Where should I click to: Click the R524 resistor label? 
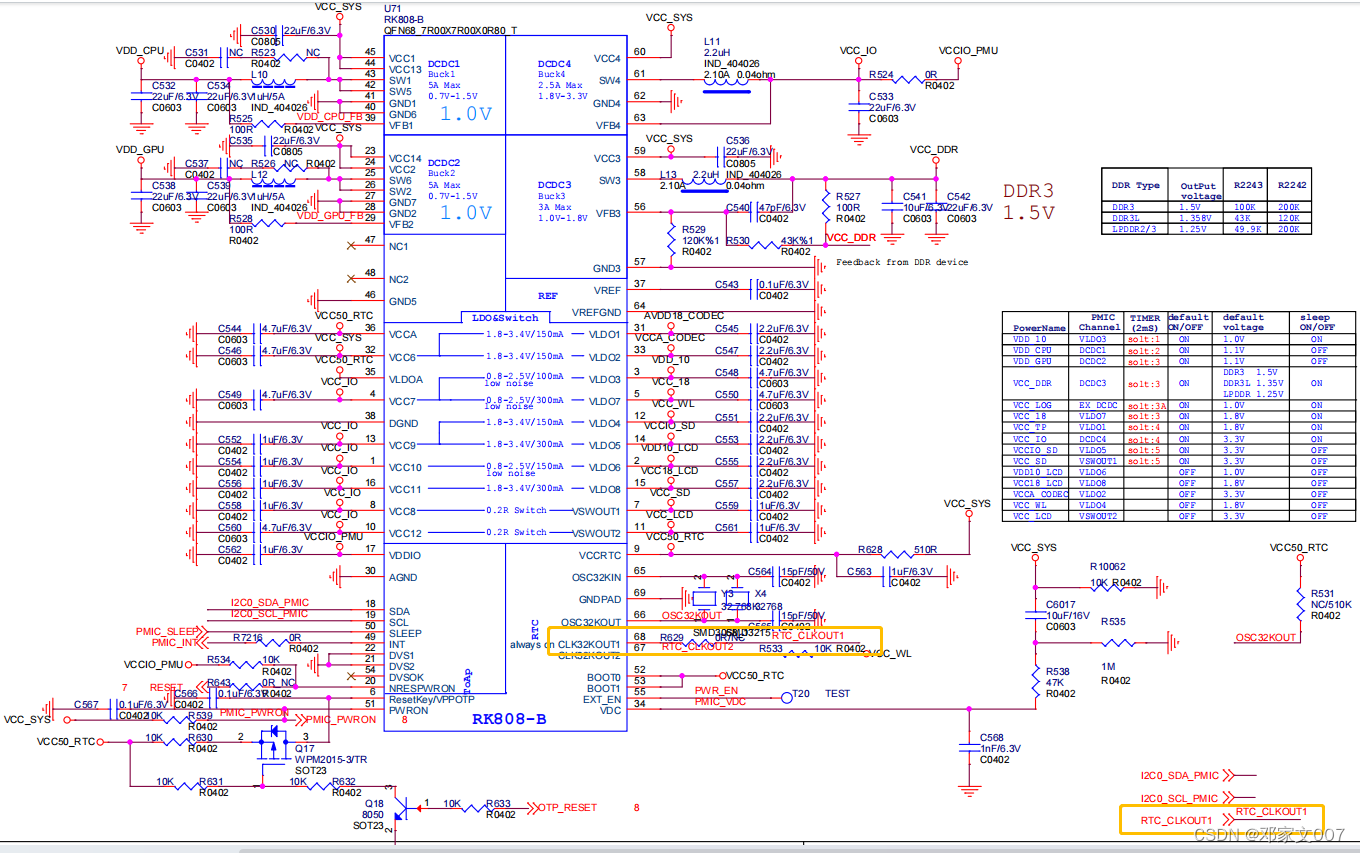(881, 75)
